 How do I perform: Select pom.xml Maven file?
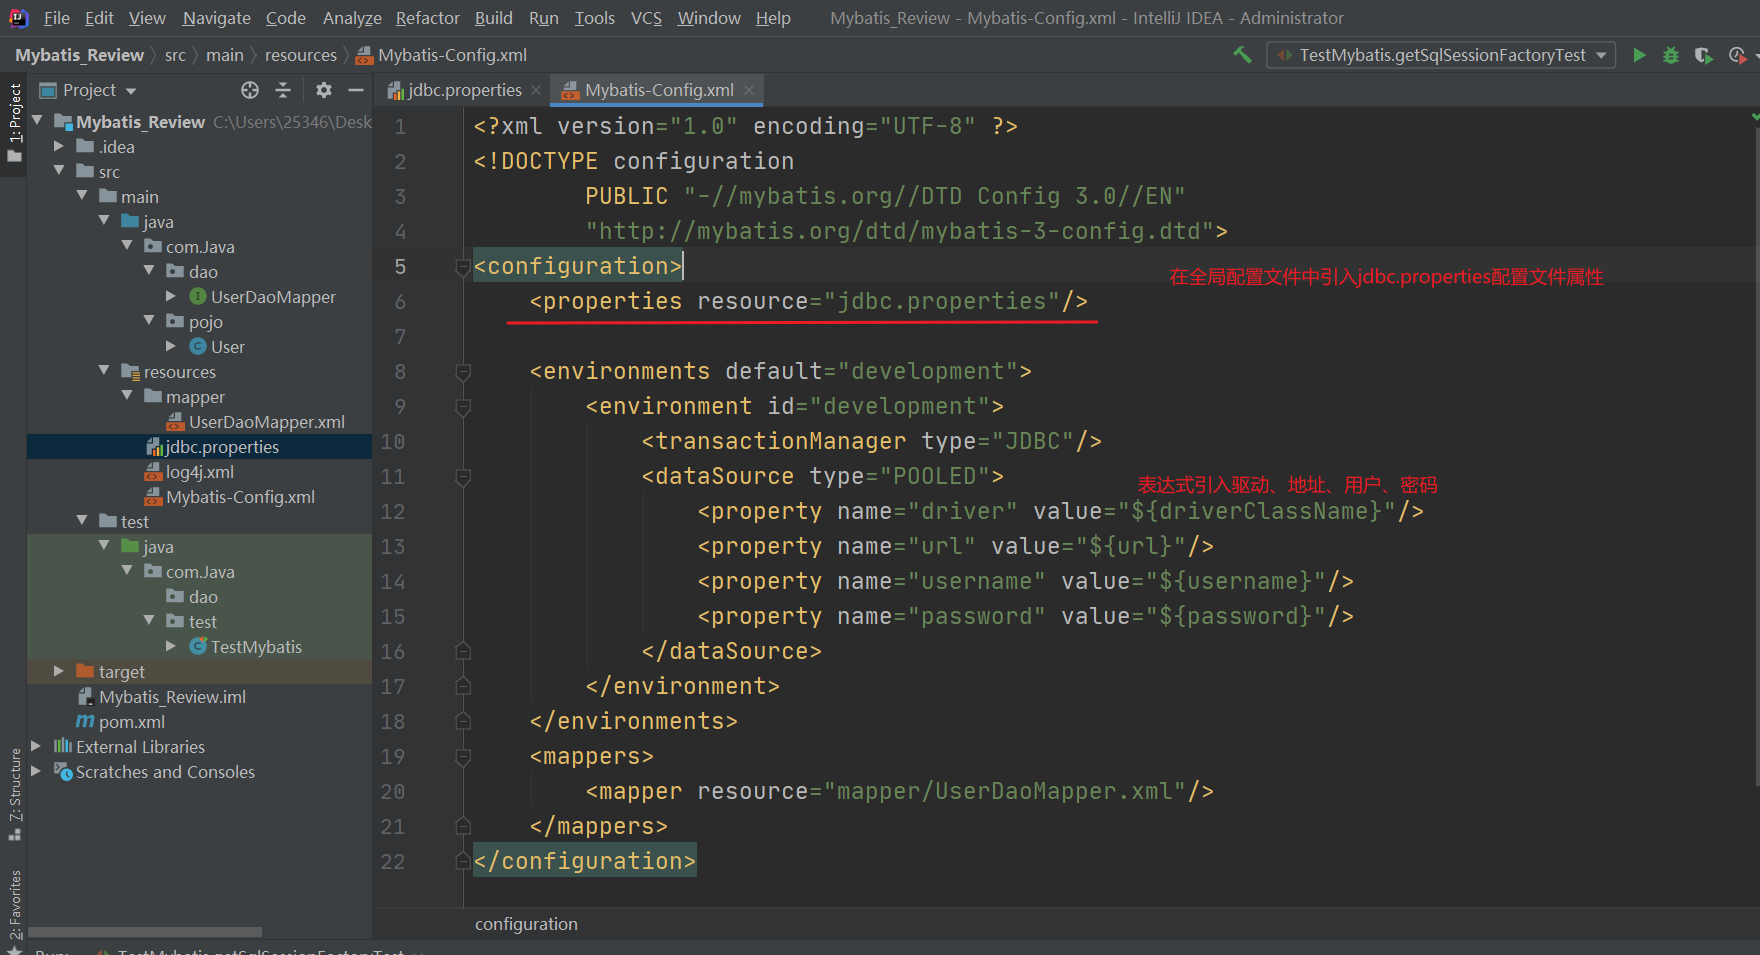pyautogui.click(x=132, y=722)
